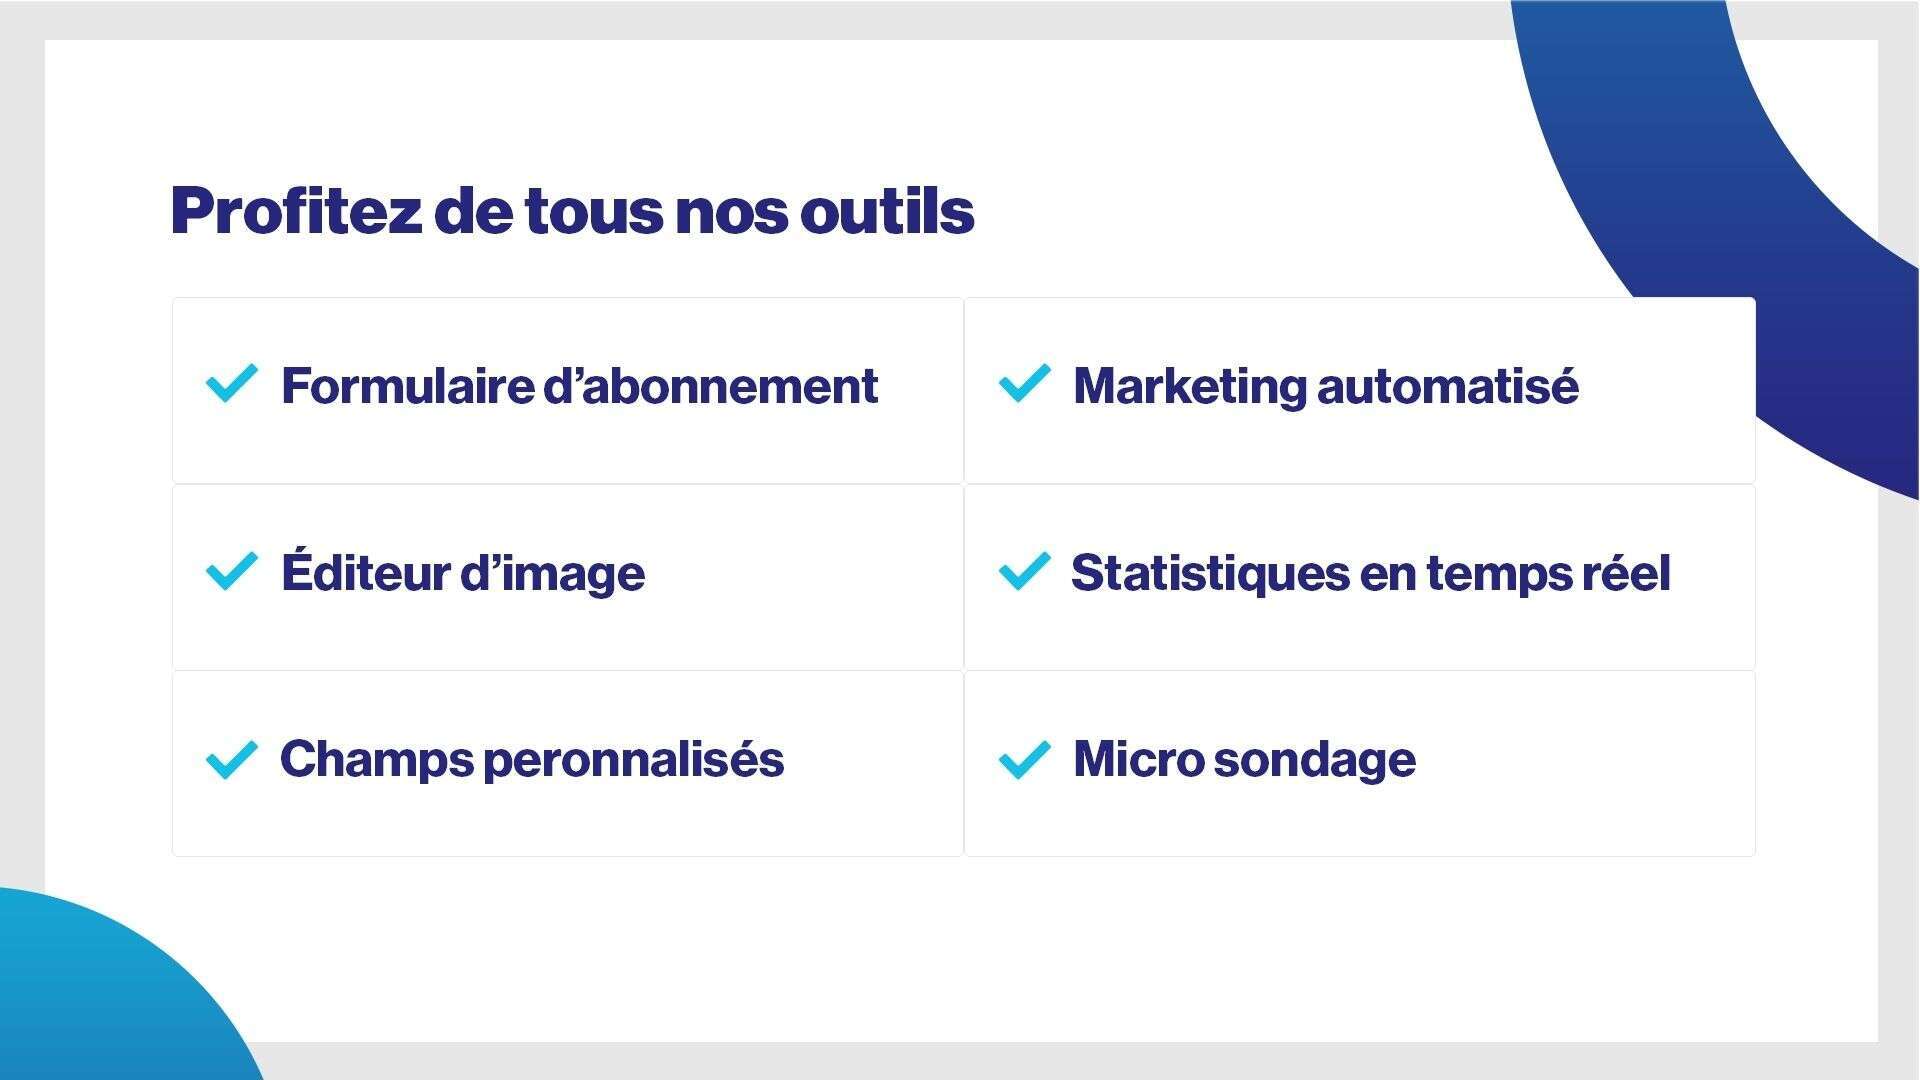Click the word "sondage"

pos(1313,759)
